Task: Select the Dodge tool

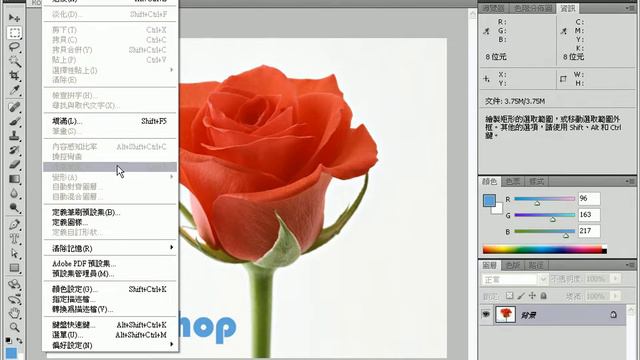Action: click(x=14, y=208)
